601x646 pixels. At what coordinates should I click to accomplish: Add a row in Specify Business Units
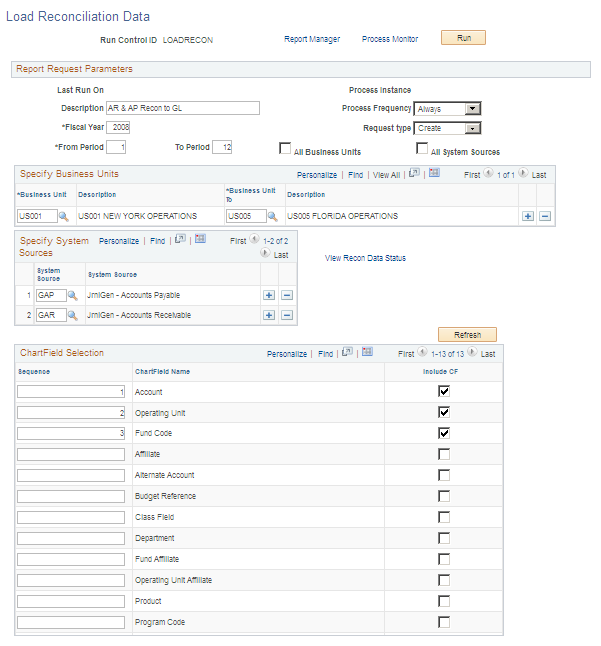[x=528, y=216]
